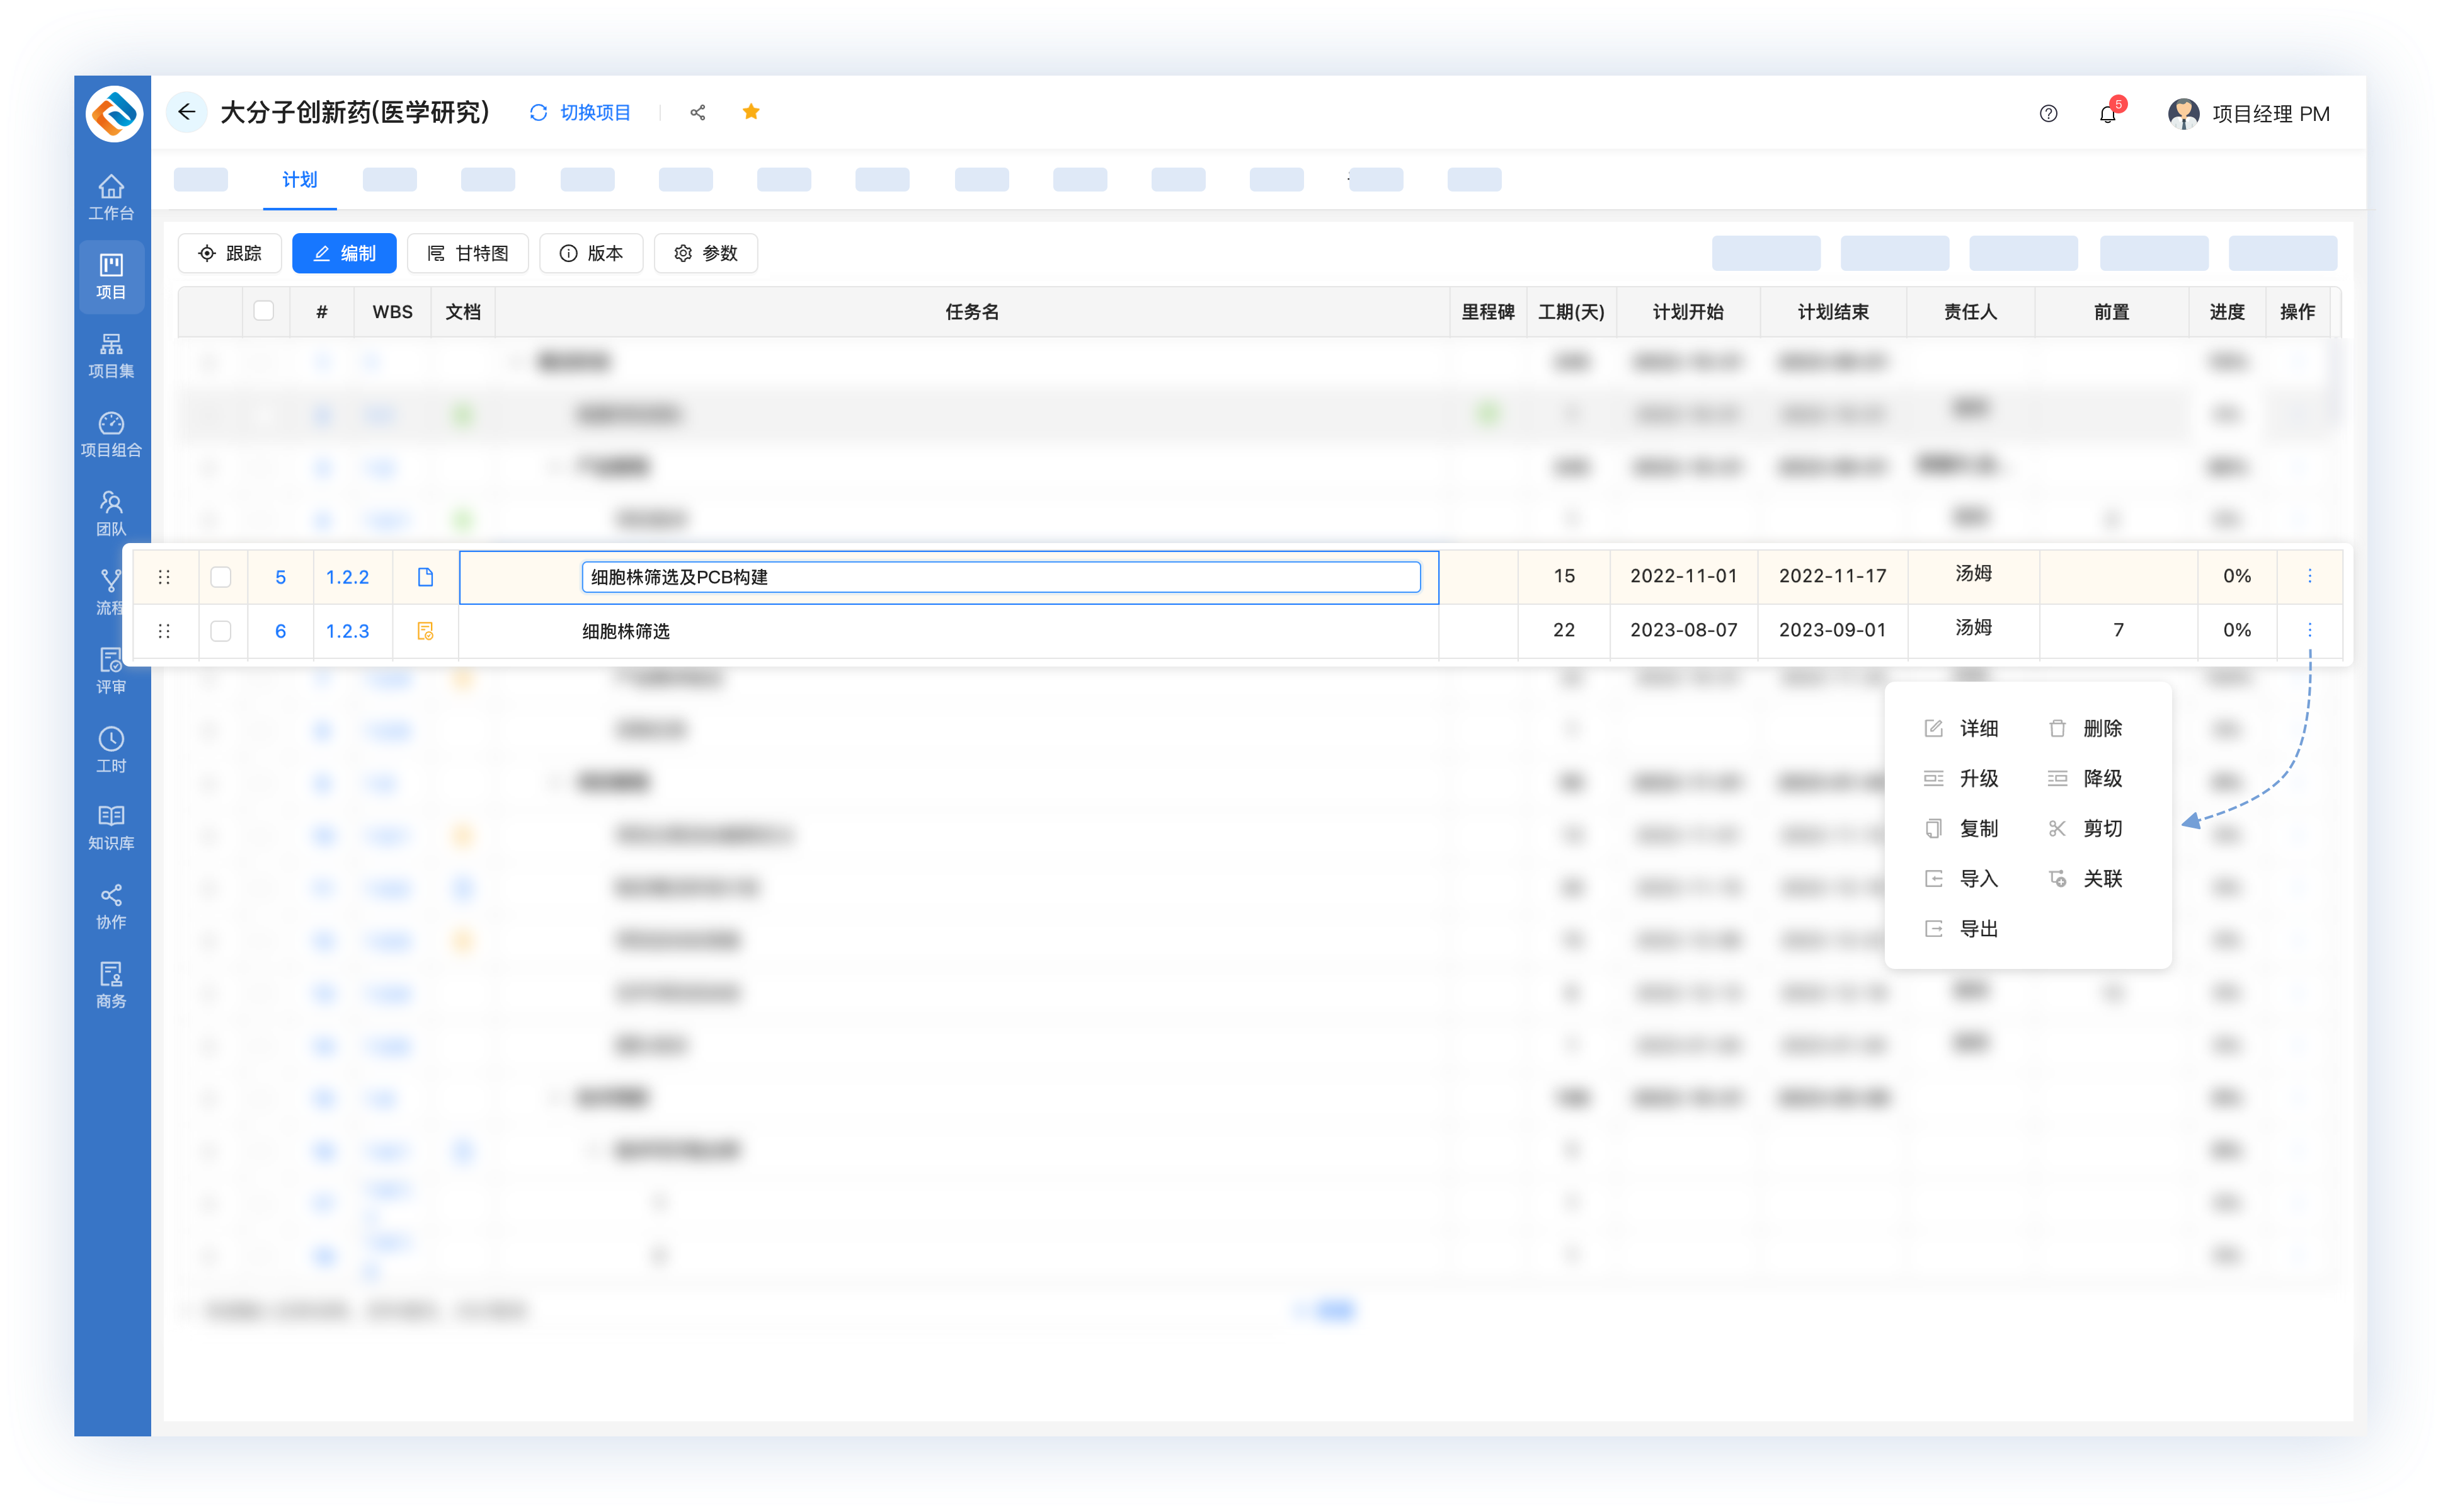This screenshot has width=2443, height=1512.
Task: Toggle the select-all header checkbox
Action: [264, 311]
